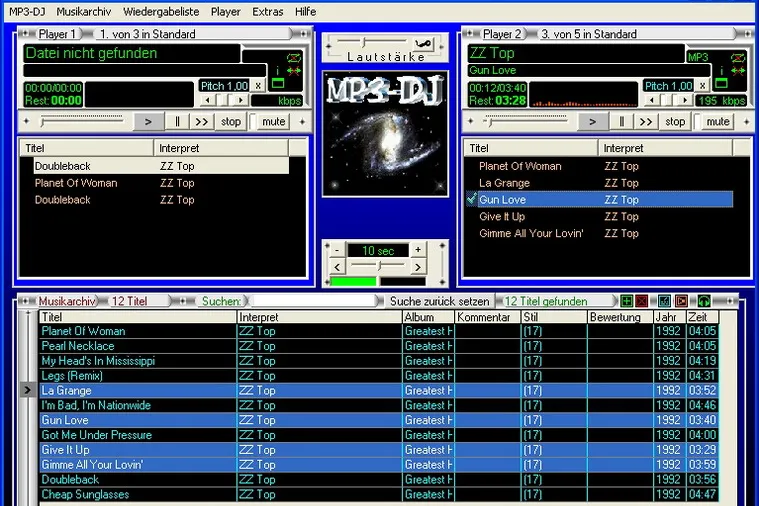This screenshot has height=506, width=759.
Task: Stop Player 1
Action: coord(231,122)
